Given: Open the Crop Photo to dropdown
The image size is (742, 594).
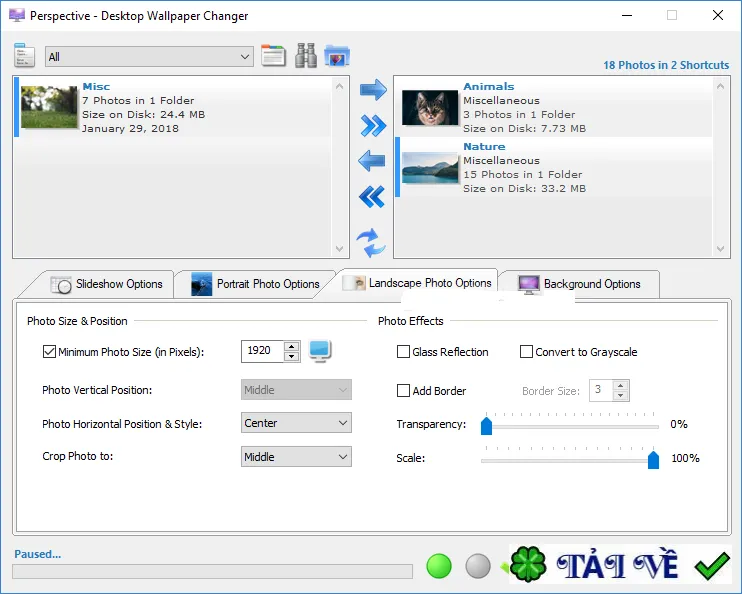Looking at the screenshot, I should tap(296, 457).
